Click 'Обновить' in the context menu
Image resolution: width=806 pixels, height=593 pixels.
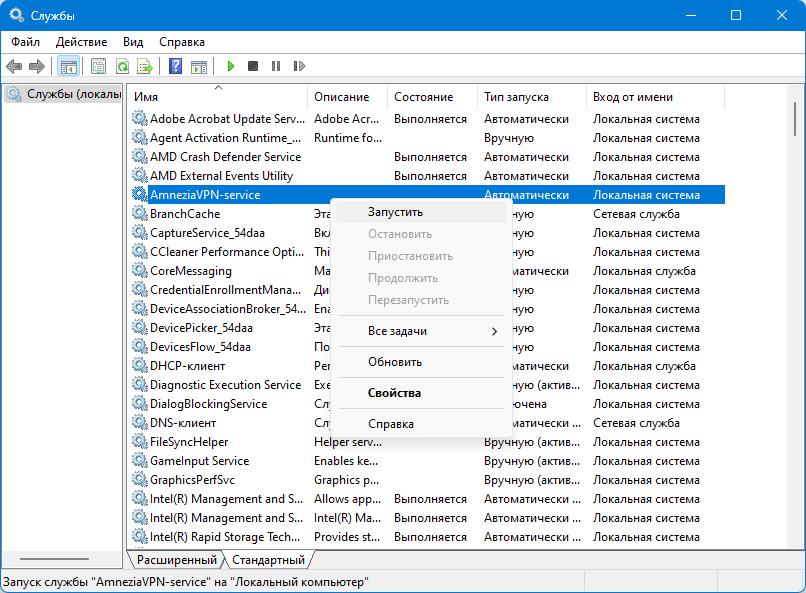pyautogui.click(x=394, y=362)
